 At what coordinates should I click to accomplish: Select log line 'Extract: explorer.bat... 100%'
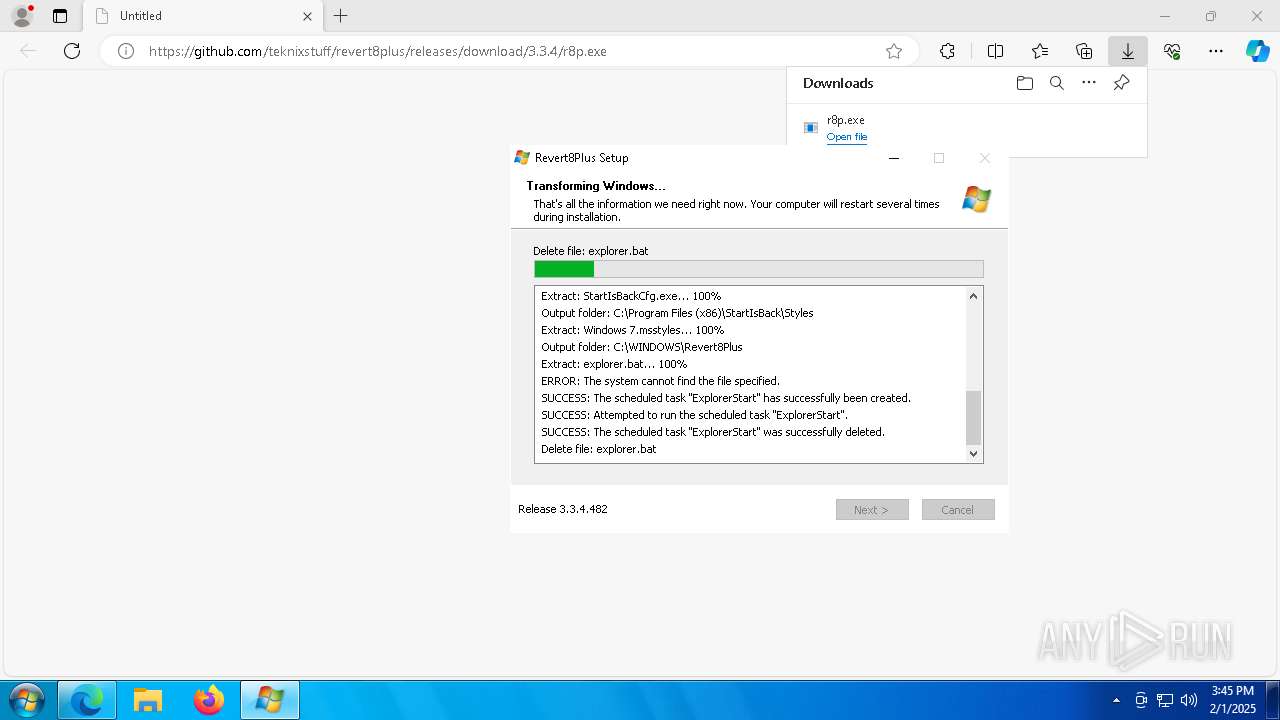click(x=614, y=364)
